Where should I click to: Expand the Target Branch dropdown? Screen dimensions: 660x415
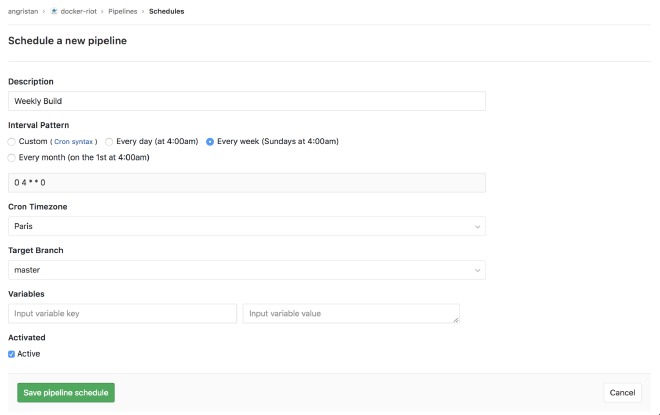click(246, 270)
